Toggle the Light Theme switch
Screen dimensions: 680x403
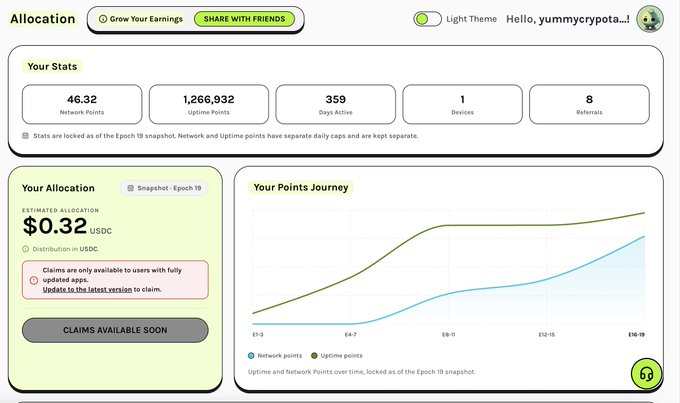point(427,19)
